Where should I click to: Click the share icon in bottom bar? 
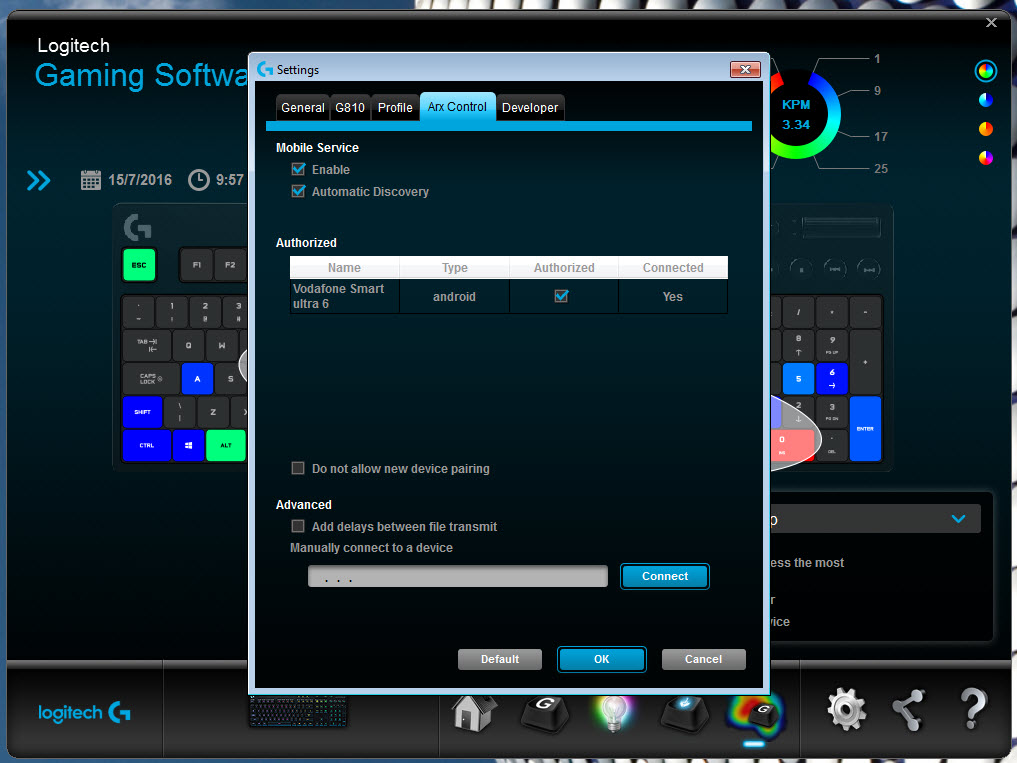point(909,710)
